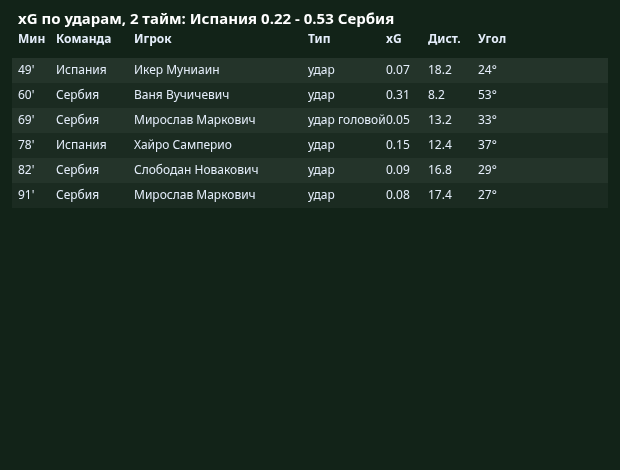Click shot type 'удар' in the 49' row
Image resolution: width=620 pixels, height=470 pixels.
point(321,70)
